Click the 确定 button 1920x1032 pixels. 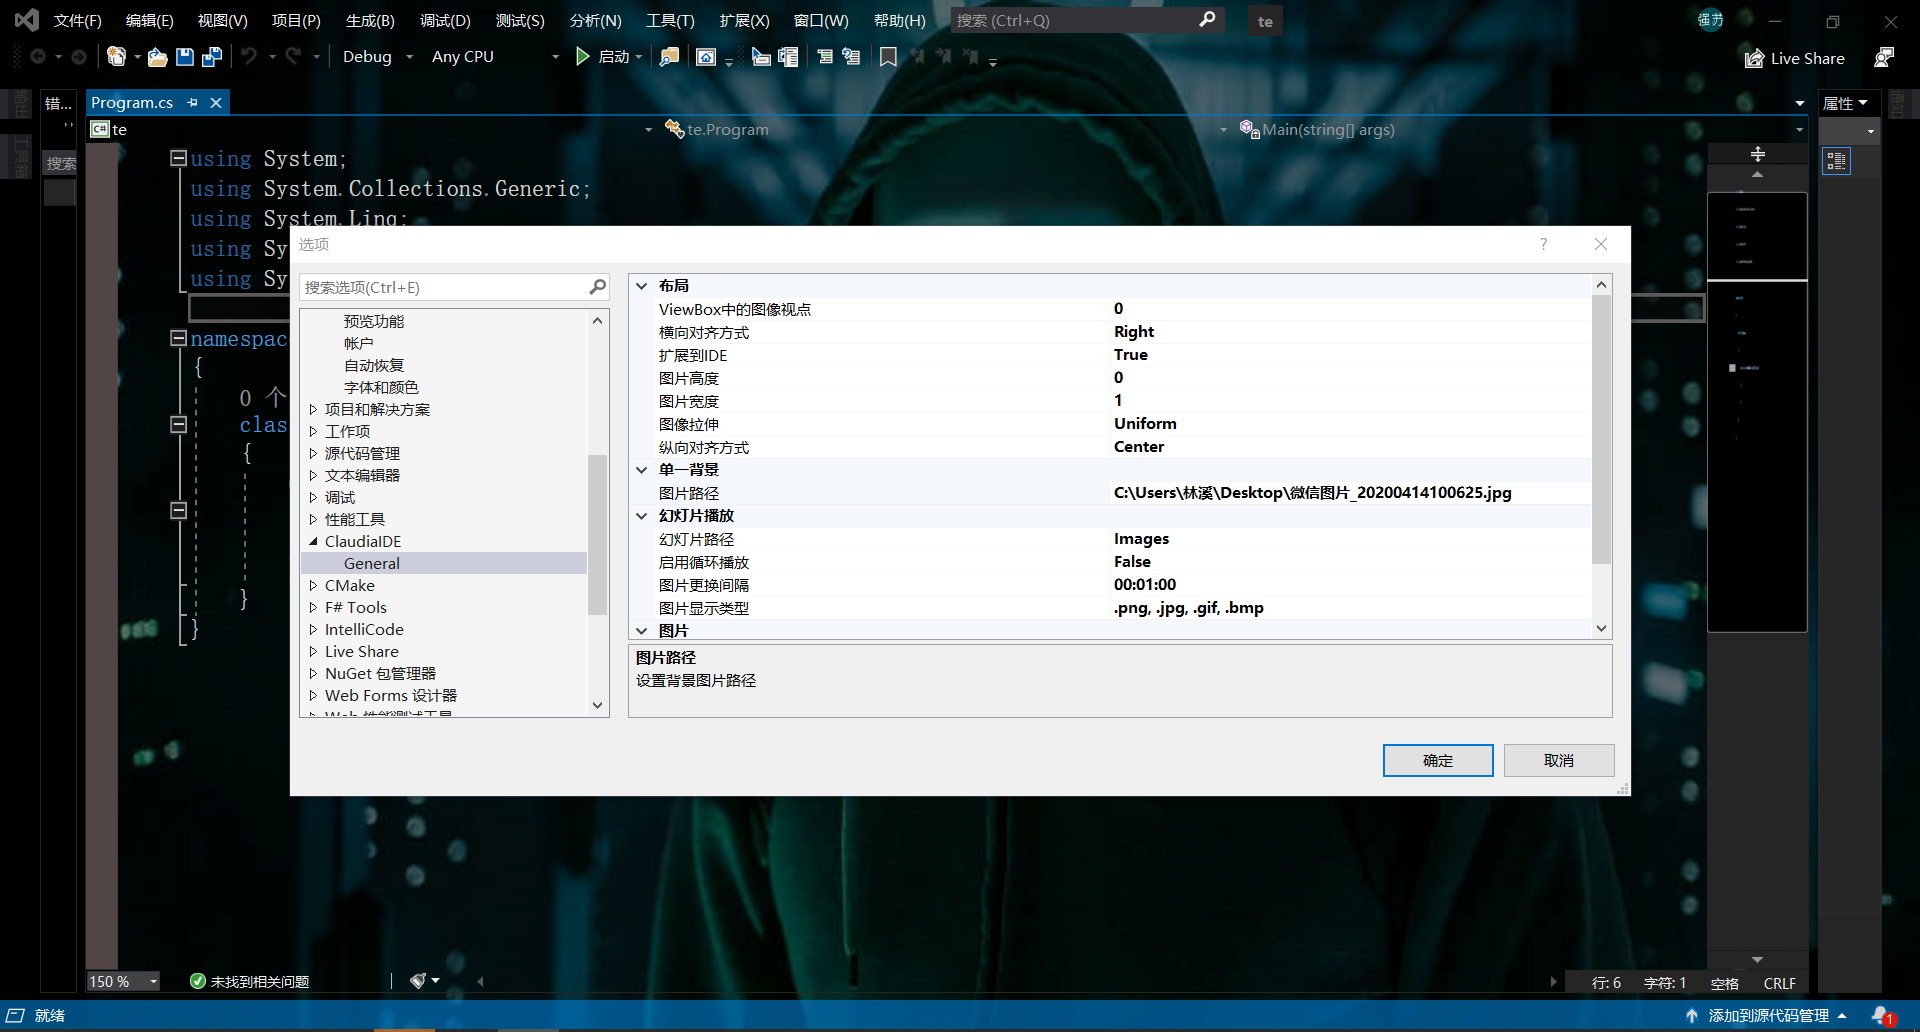tap(1437, 760)
